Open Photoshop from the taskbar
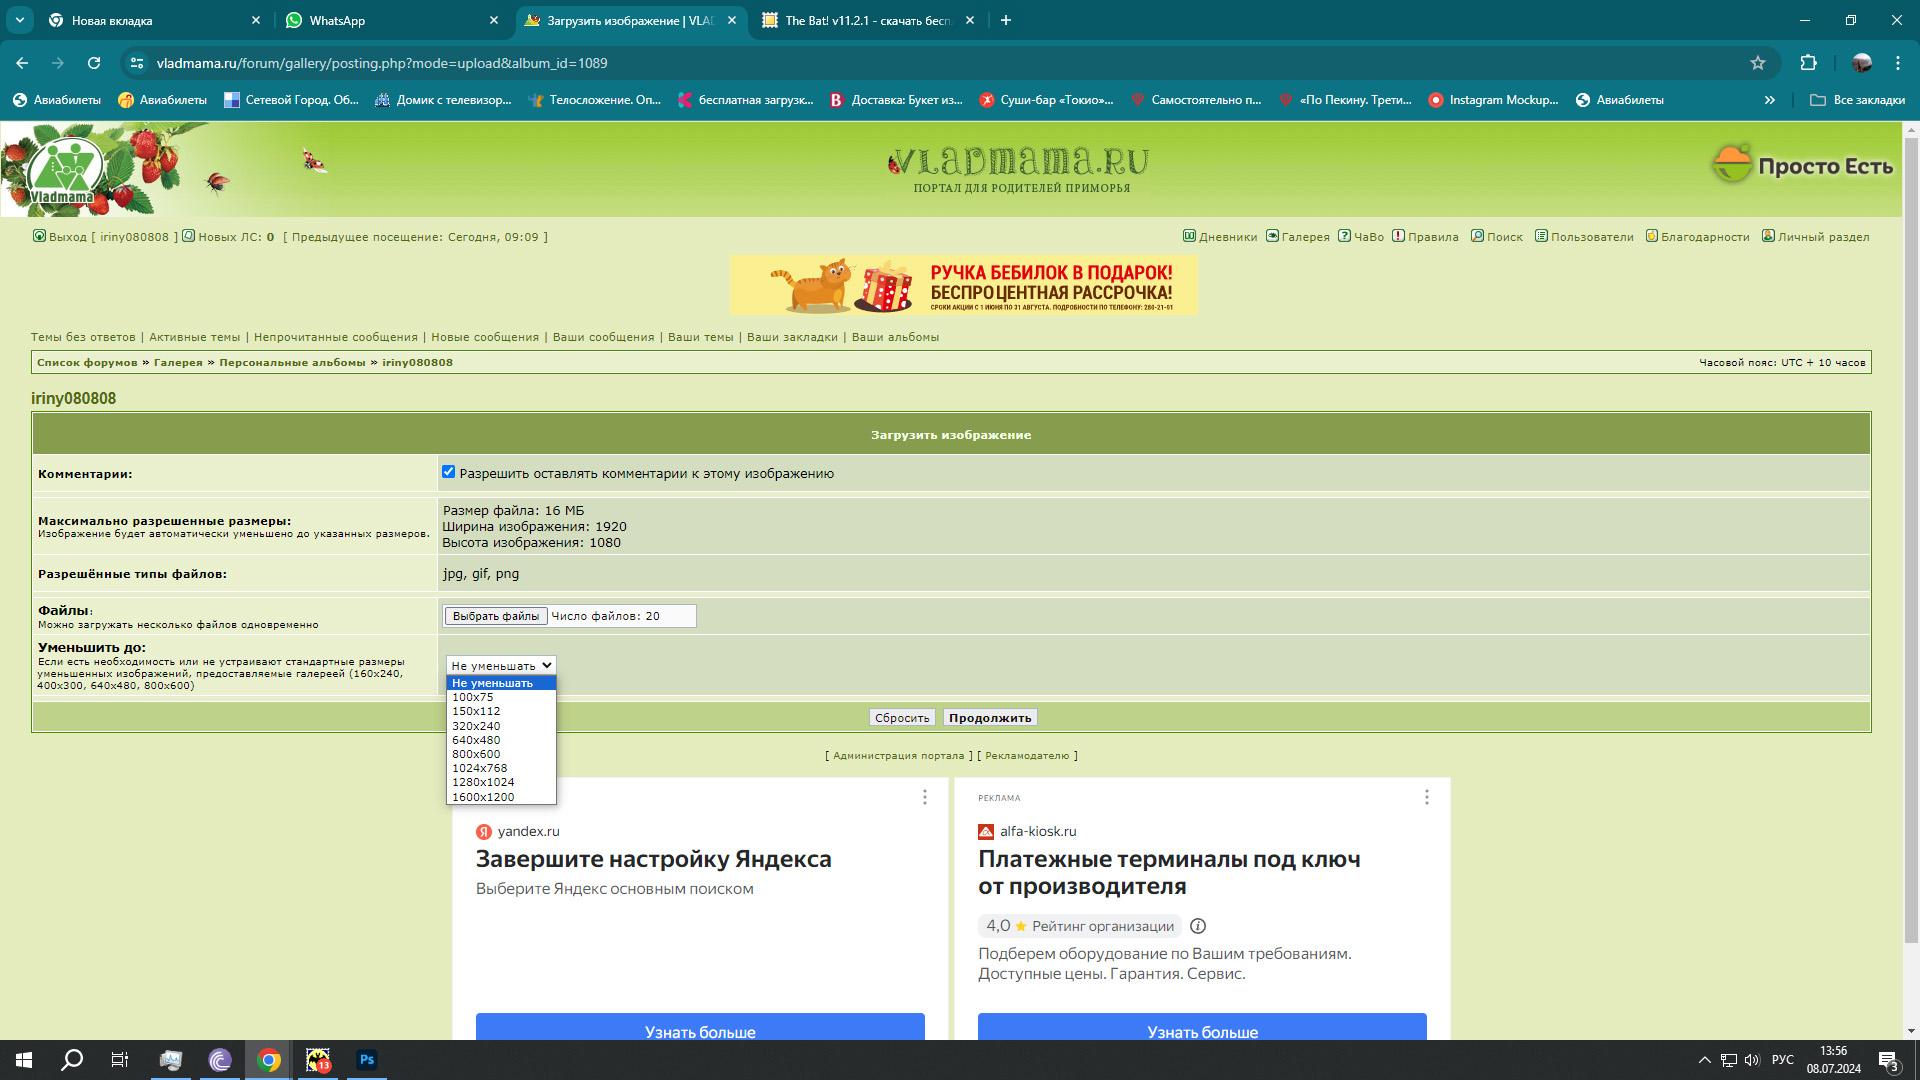This screenshot has width=1920, height=1080. pos(367,1060)
